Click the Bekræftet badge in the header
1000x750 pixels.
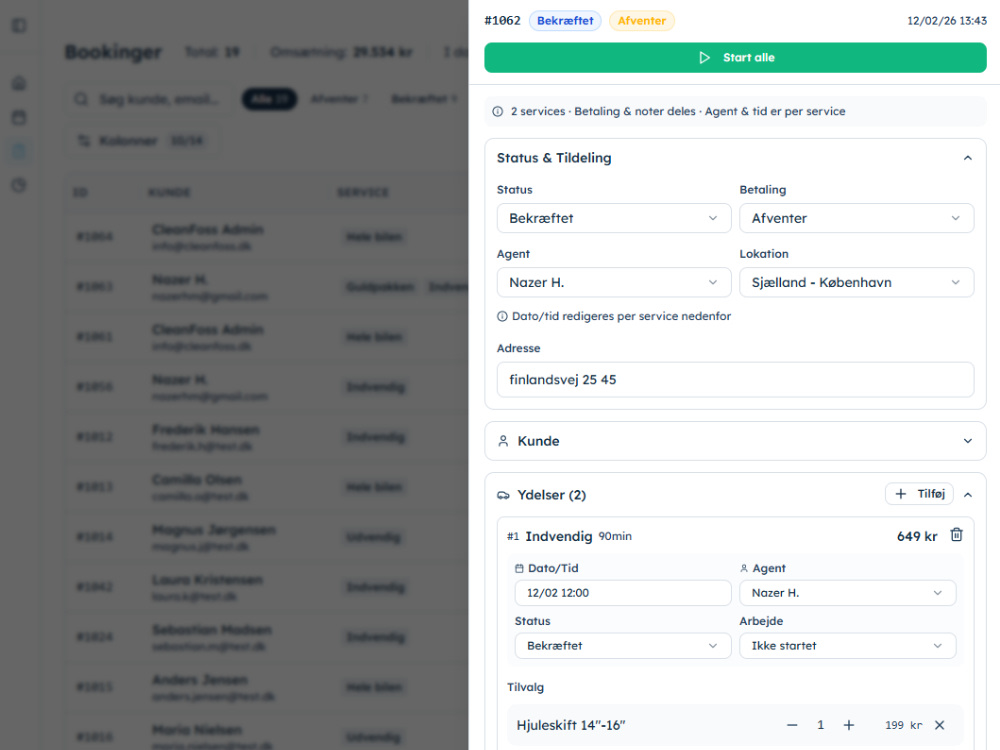point(565,20)
